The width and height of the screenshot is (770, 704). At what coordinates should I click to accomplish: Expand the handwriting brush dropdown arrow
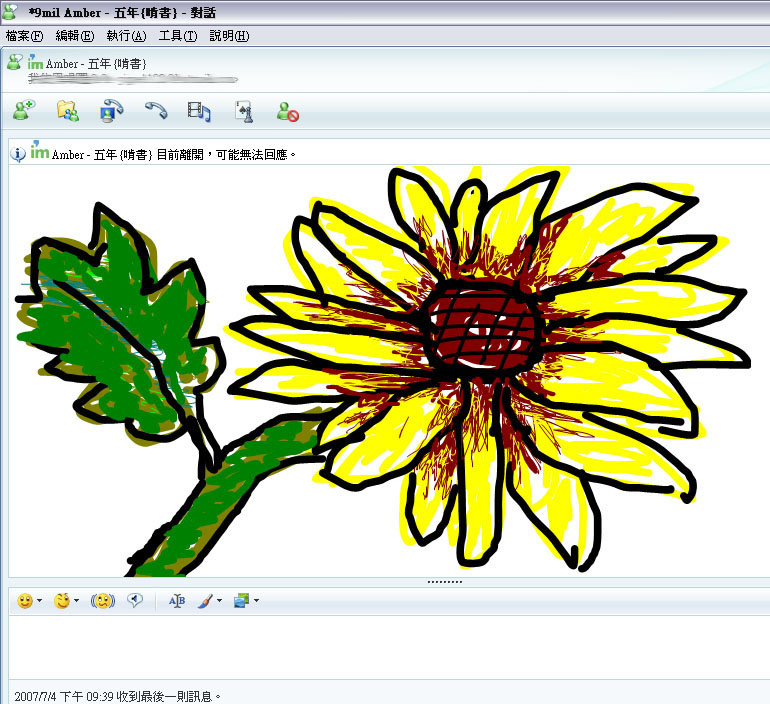pyautogui.click(x=220, y=600)
